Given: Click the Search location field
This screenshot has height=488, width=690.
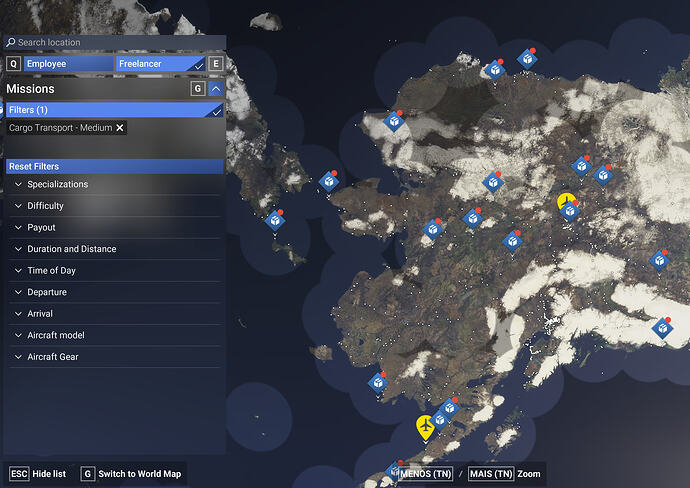Looking at the screenshot, I should point(115,42).
